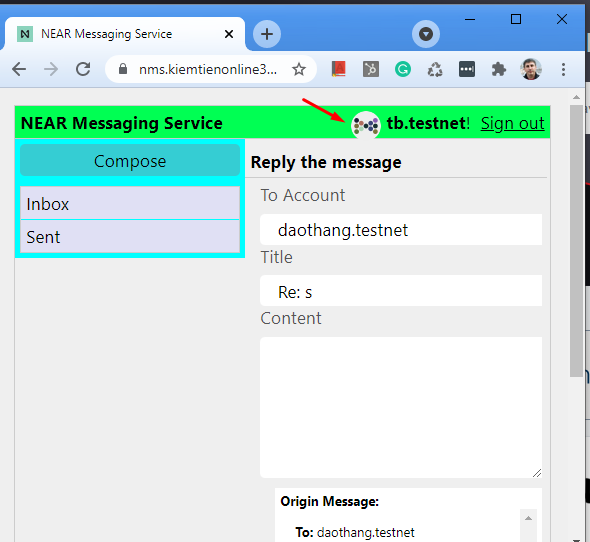The width and height of the screenshot is (590, 542).
Task: Click the 'Origin Message:' label
Action: click(x=330, y=501)
